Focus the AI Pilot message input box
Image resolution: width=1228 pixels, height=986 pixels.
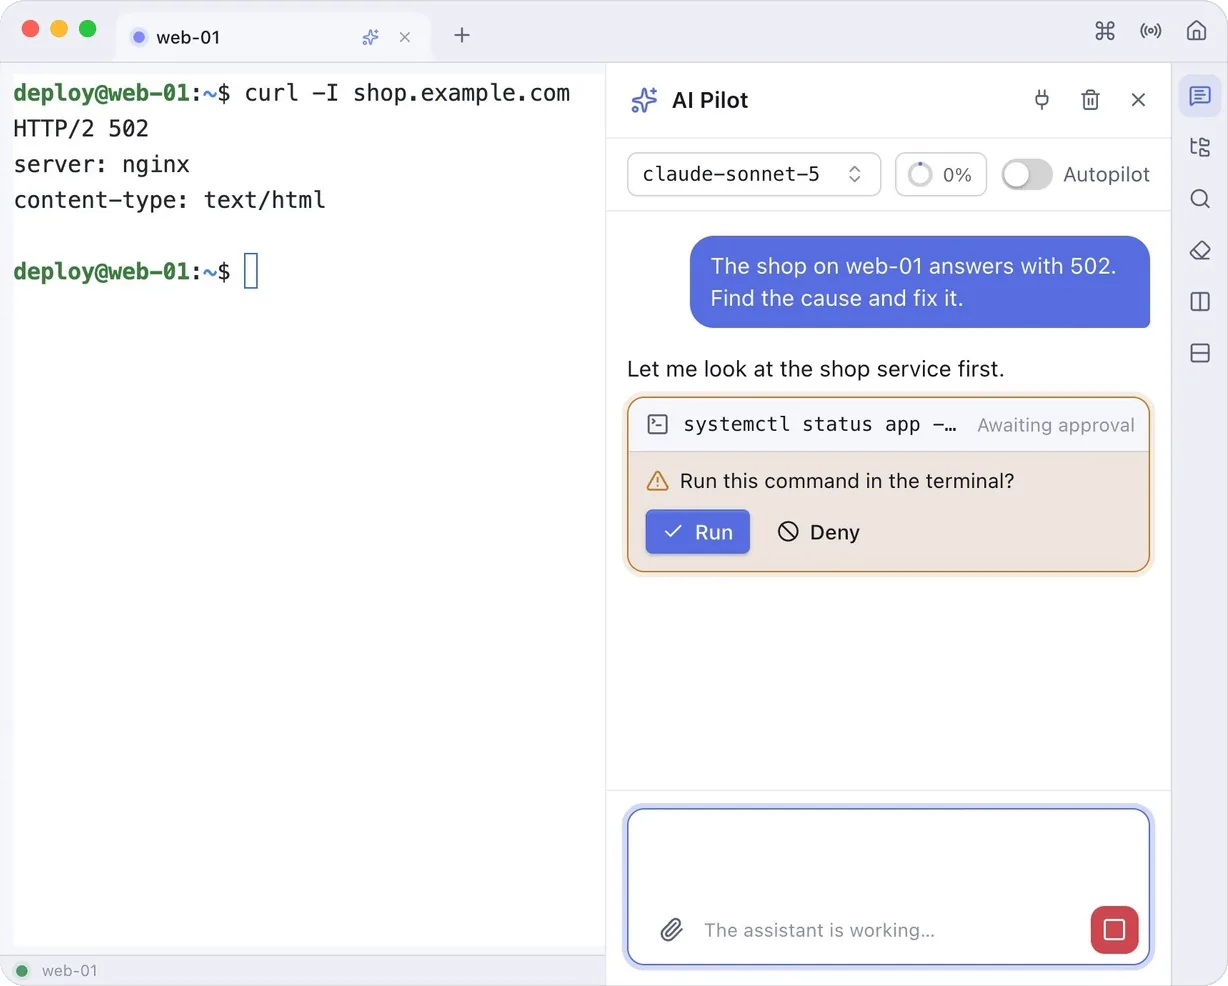coord(889,887)
